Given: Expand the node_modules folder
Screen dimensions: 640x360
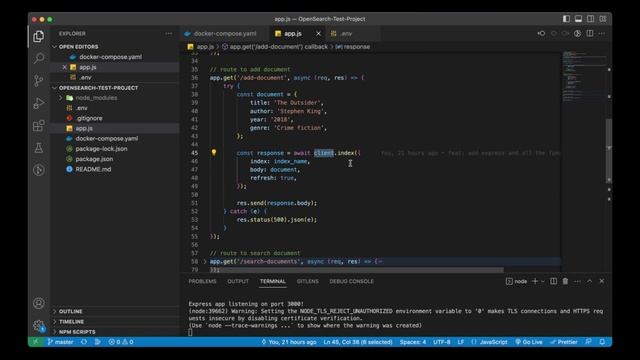Looking at the screenshot, I should point(96,98).
